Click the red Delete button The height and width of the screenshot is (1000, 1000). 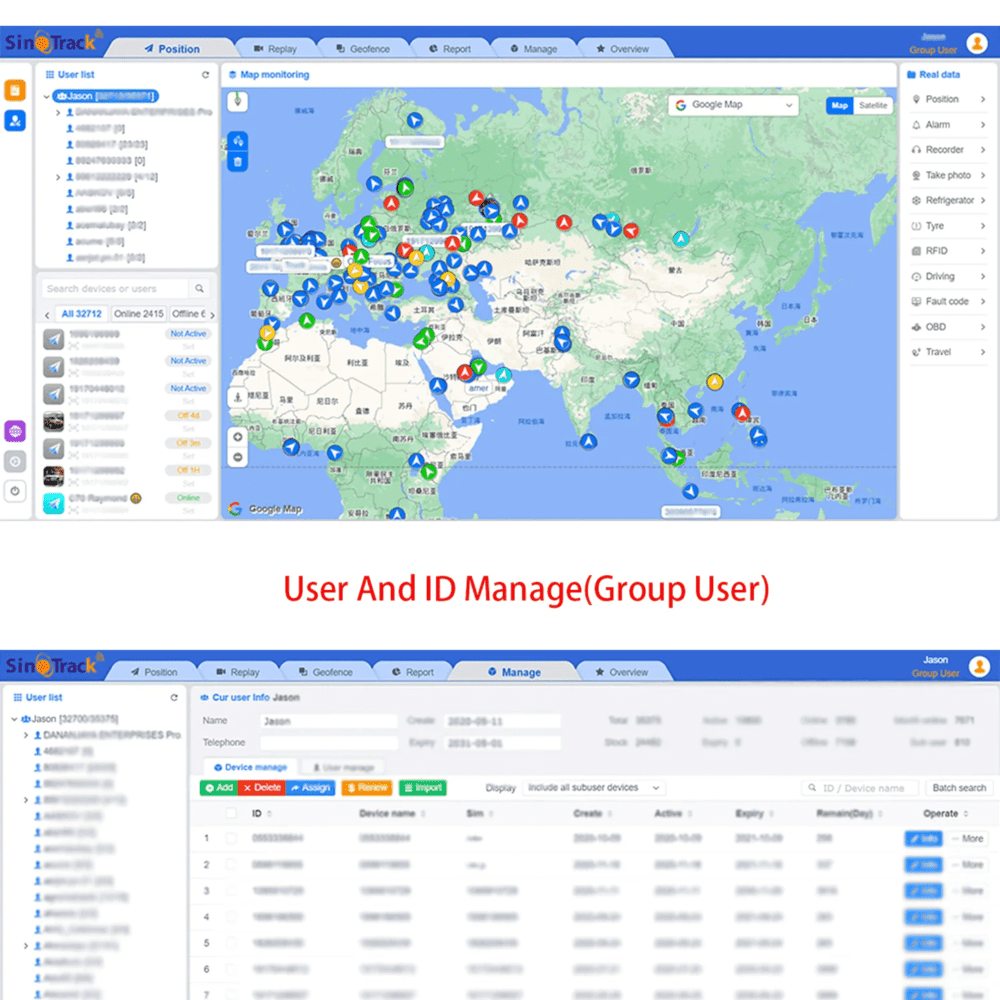[262, 788]
